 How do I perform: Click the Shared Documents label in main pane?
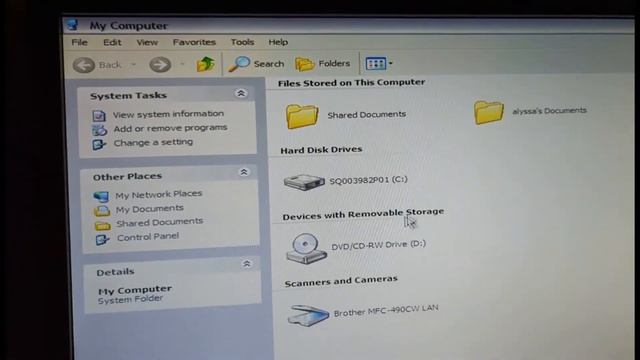click(x=367, y=115)
